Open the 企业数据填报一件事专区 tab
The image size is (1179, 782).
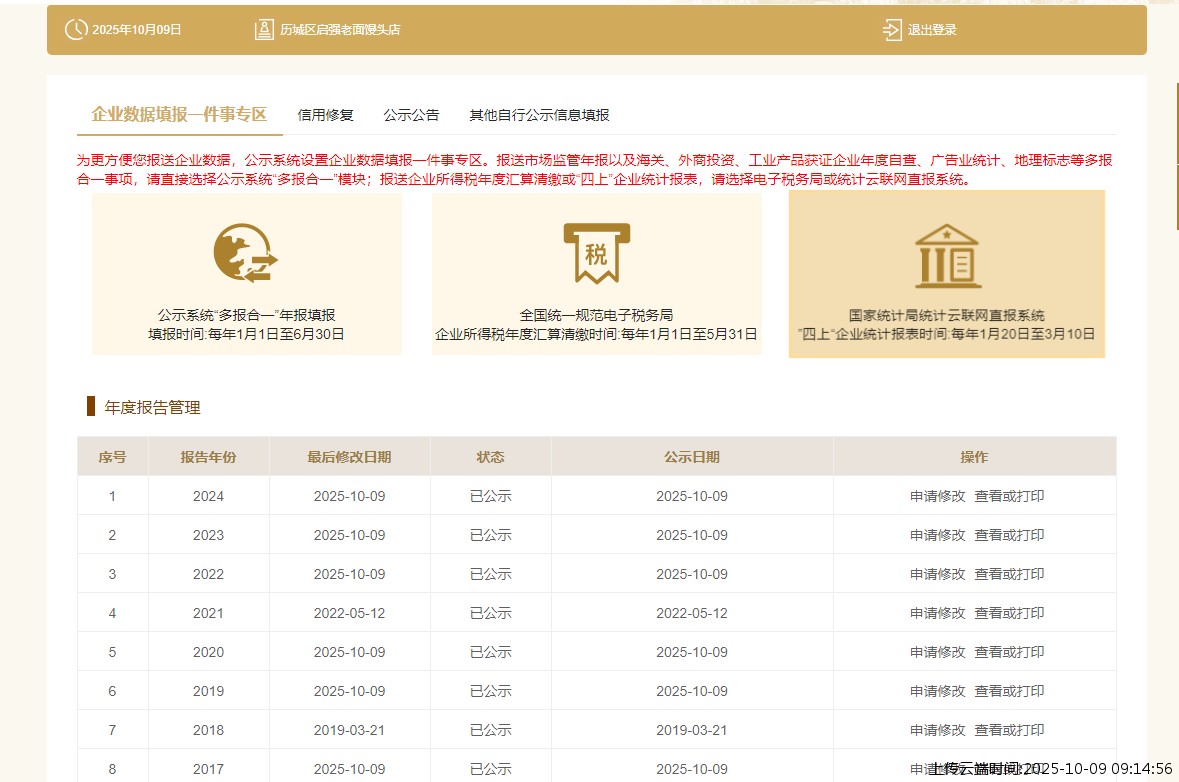pyautogui.click(x=179, y=115)
